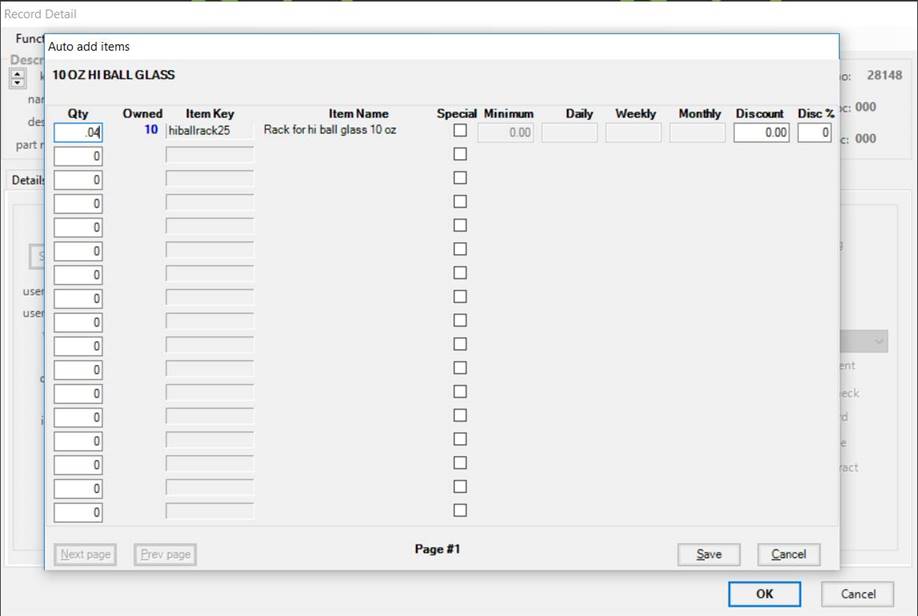Click down arrow of the record stepper

pyautogui.click(x=18, y=83)
